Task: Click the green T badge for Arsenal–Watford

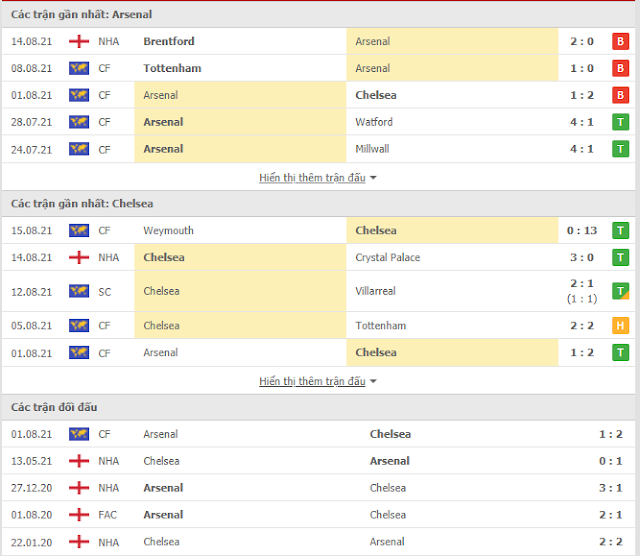Action: coord(620,122)
